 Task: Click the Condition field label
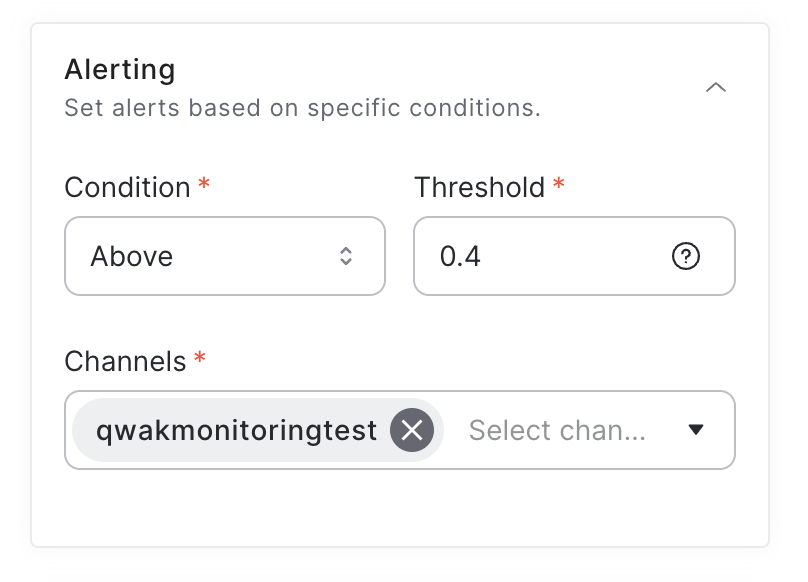tap(127, 187)
